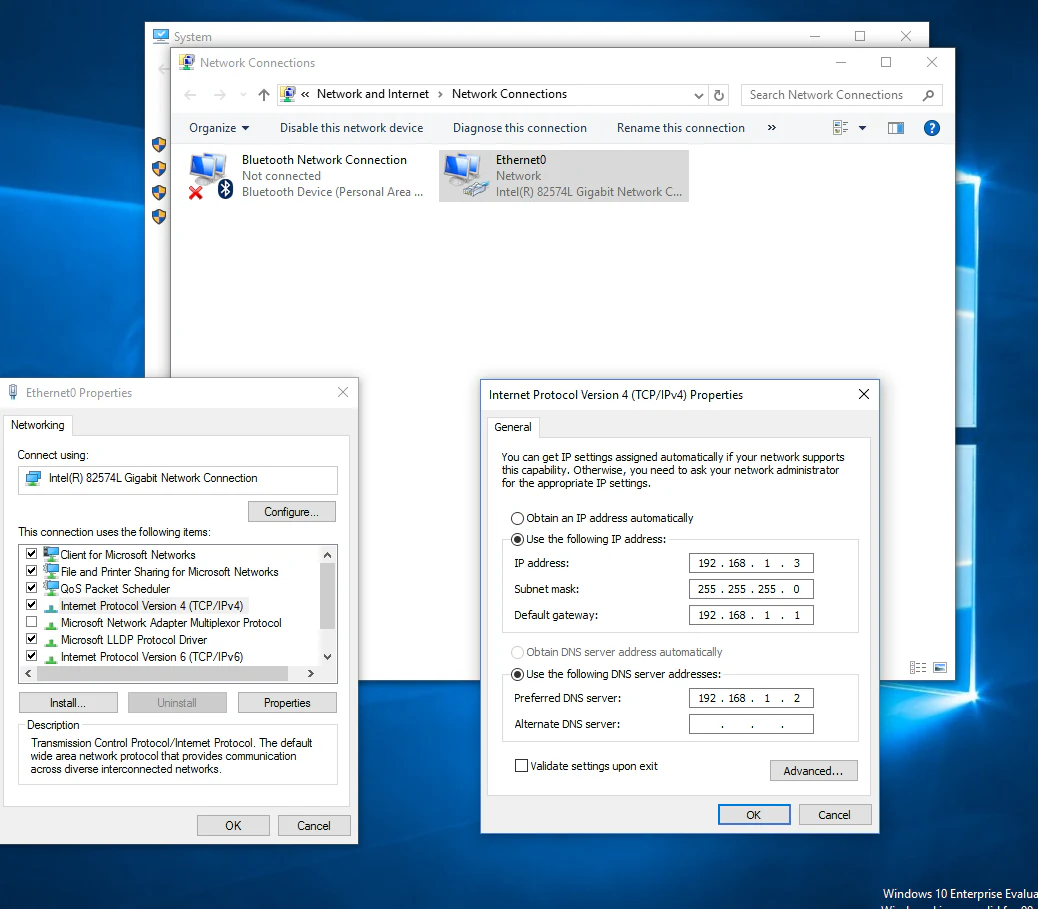Click Properties button in Ethernet0 Properties
This screenshot has width=1038, height=909.
pyautogui.click(x=287, y=703)
